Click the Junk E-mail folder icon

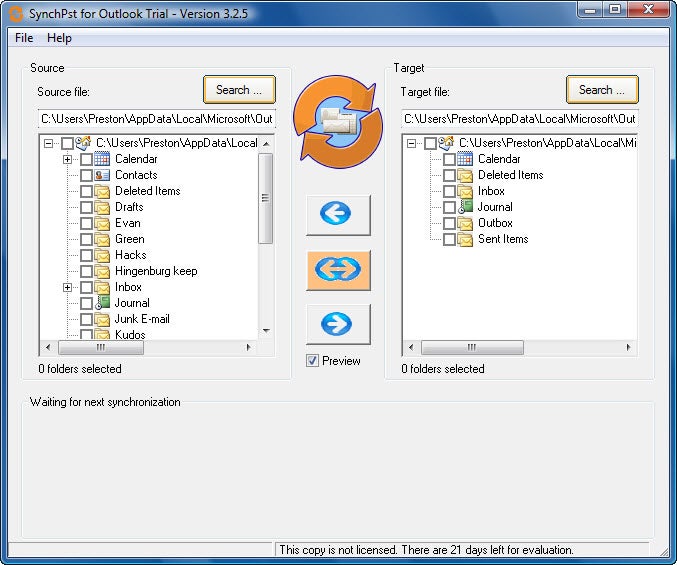[102, 319]
